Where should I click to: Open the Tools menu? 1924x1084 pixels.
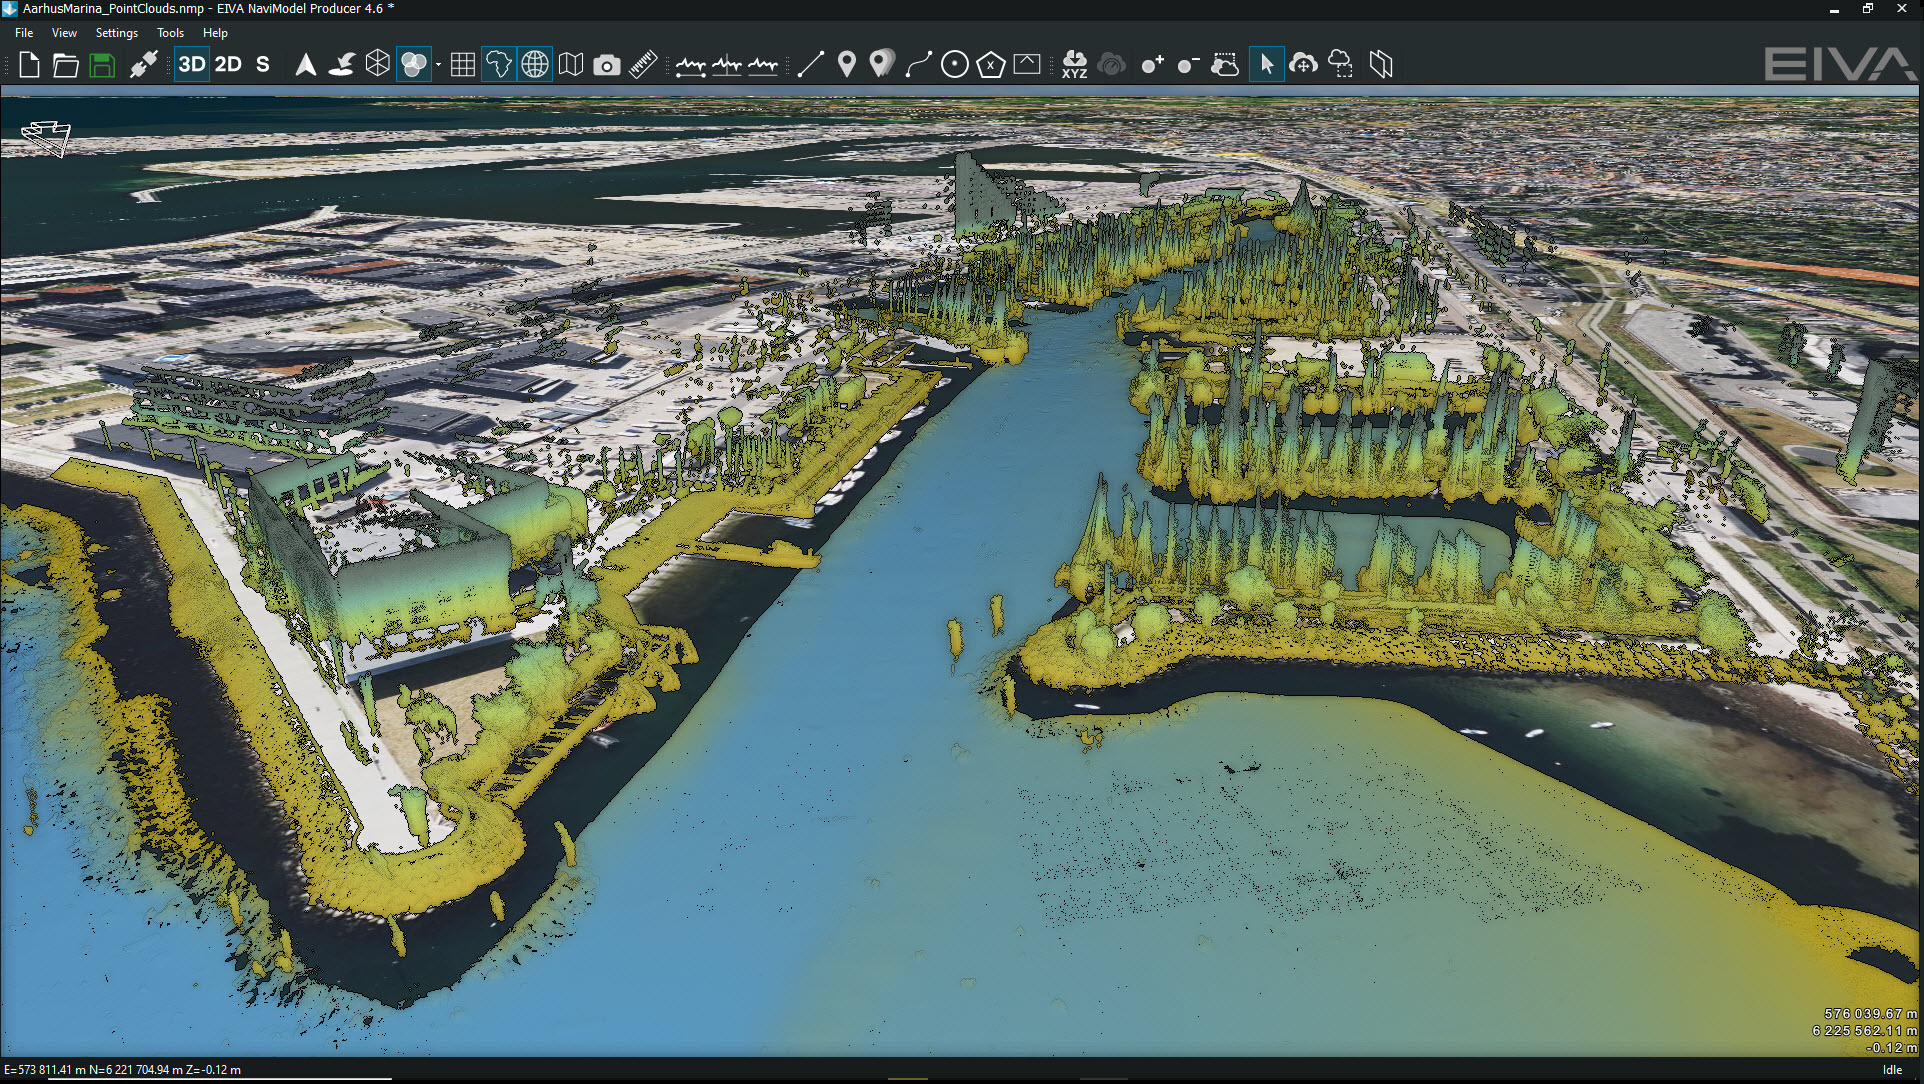[x=170, y=33]
